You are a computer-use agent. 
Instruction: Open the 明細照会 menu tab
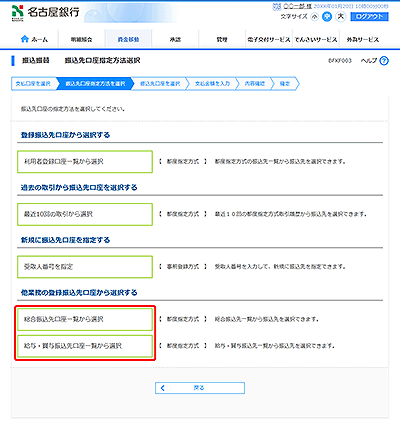pos(81,39)
